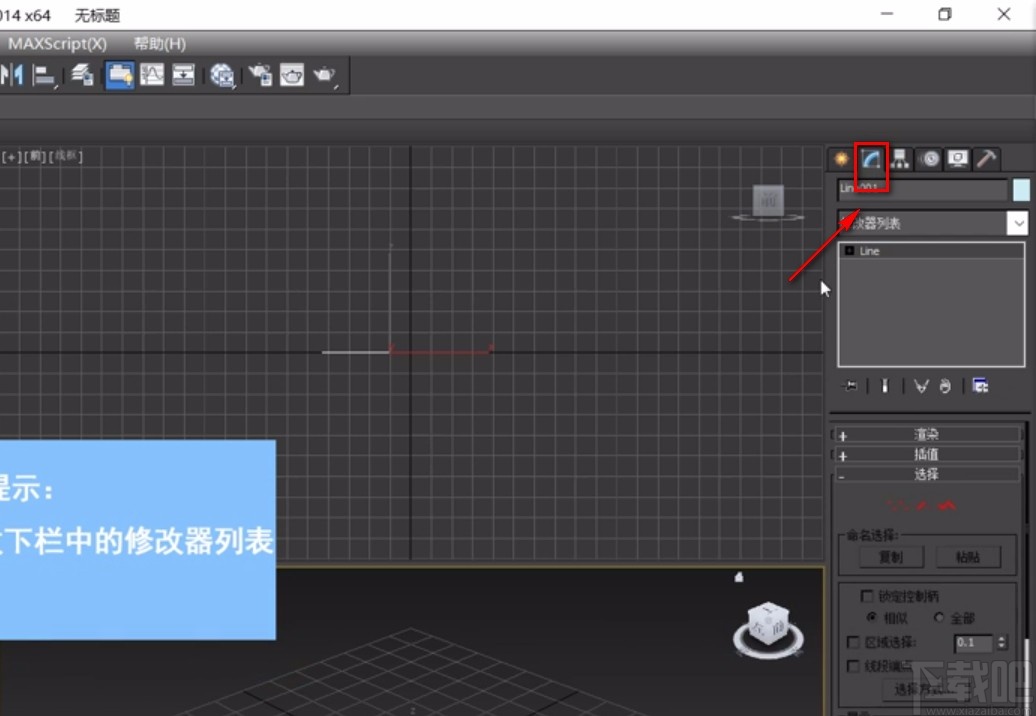Viewport: 1036px width, 716px height.
Task: Open the Display command panel
Action: point(956,158)
